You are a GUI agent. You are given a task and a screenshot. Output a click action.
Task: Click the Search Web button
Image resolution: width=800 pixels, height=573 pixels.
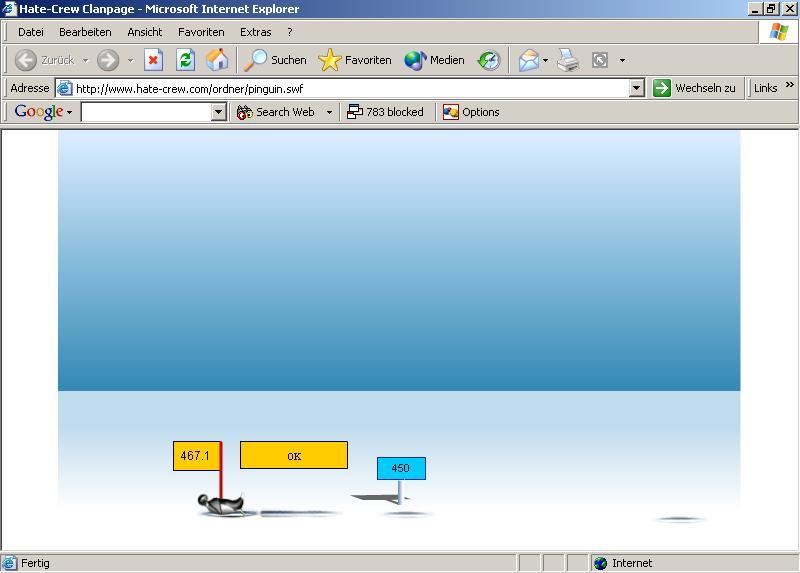click(276, 112)
